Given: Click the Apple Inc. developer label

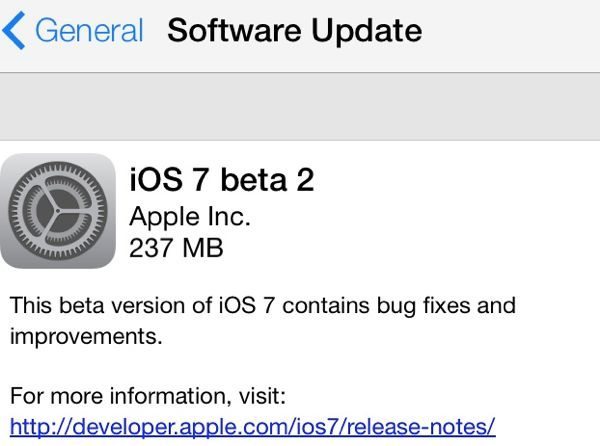Looking at the screenshot, I should tap(190, 217).
